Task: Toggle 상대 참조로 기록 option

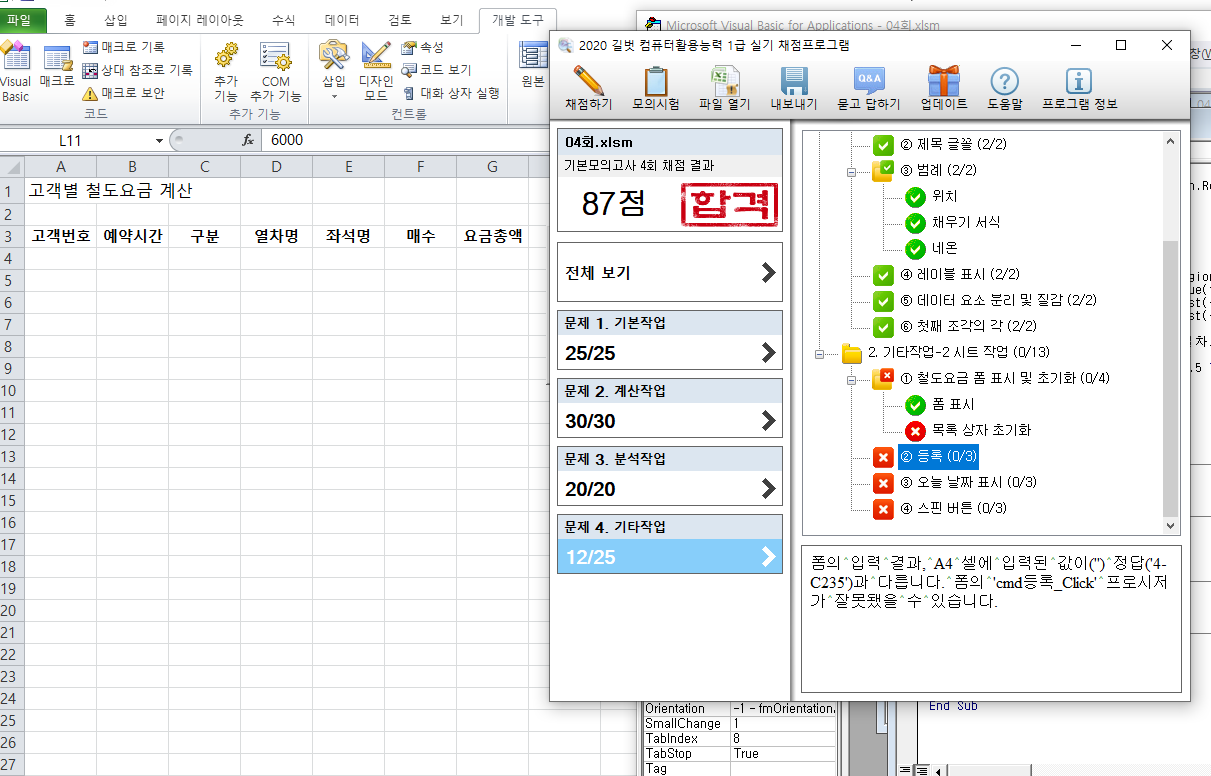Action: [x=137, y=70]
